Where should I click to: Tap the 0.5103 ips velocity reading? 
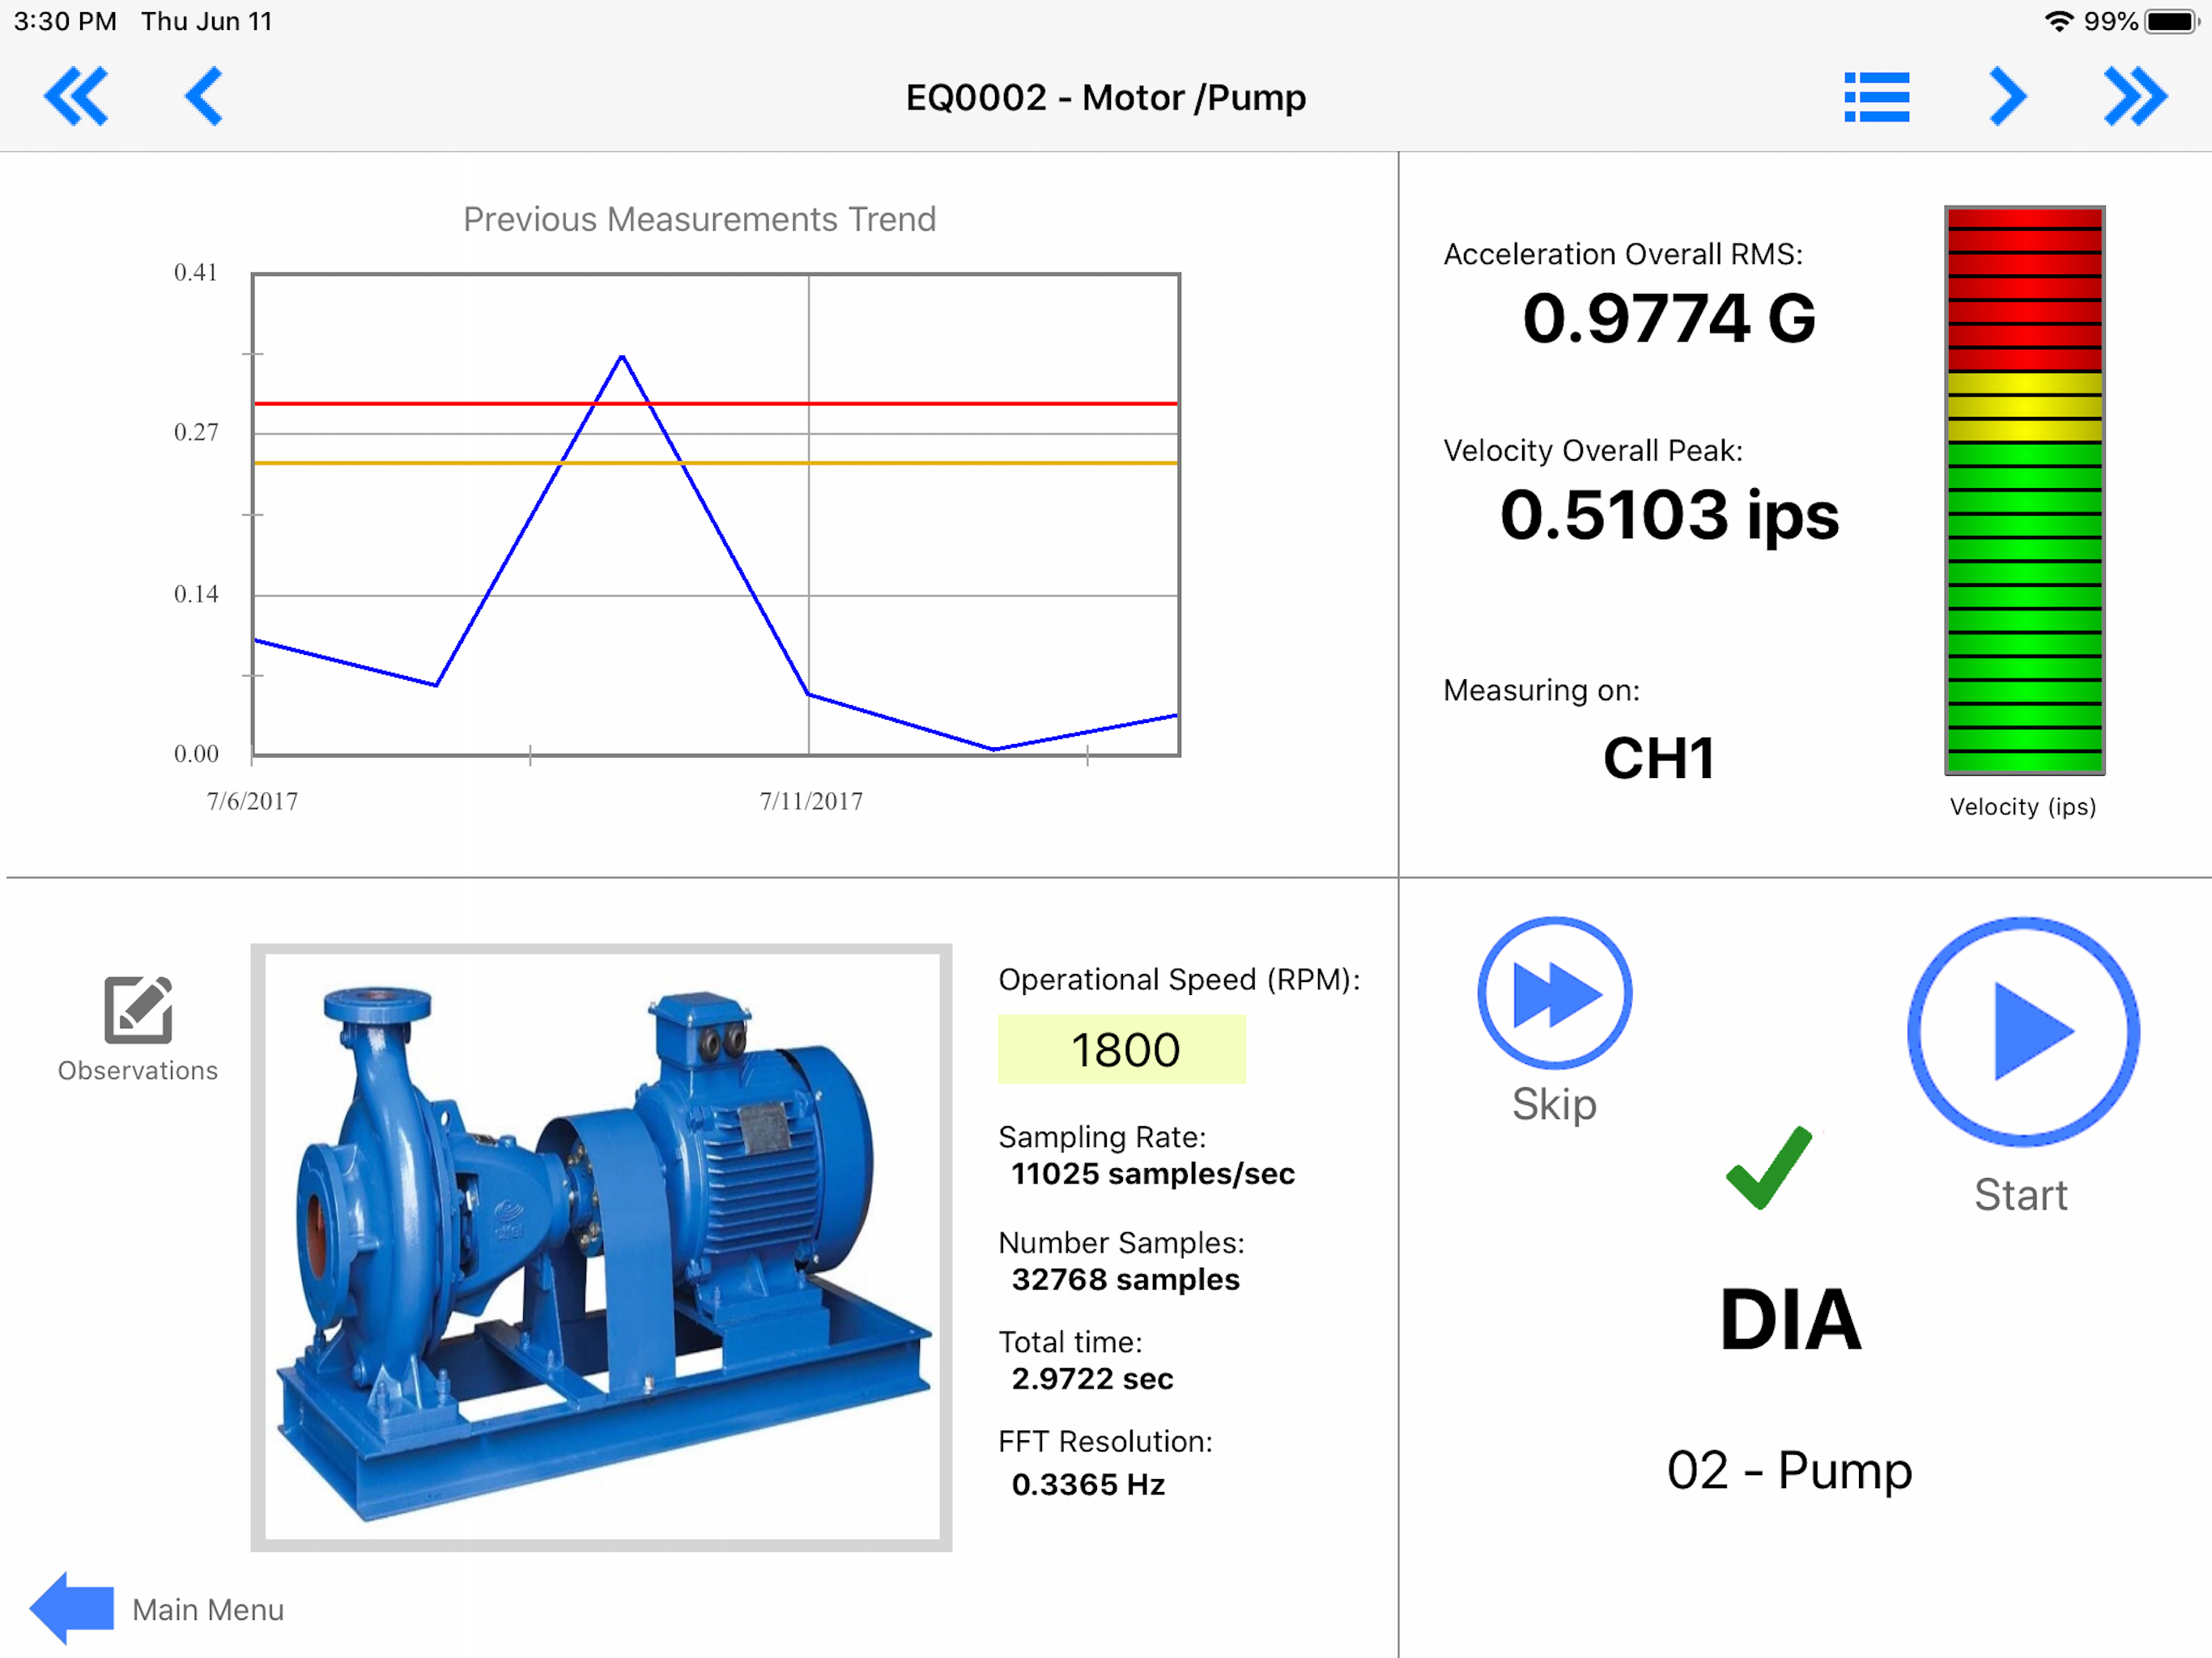click(1668, 515)
